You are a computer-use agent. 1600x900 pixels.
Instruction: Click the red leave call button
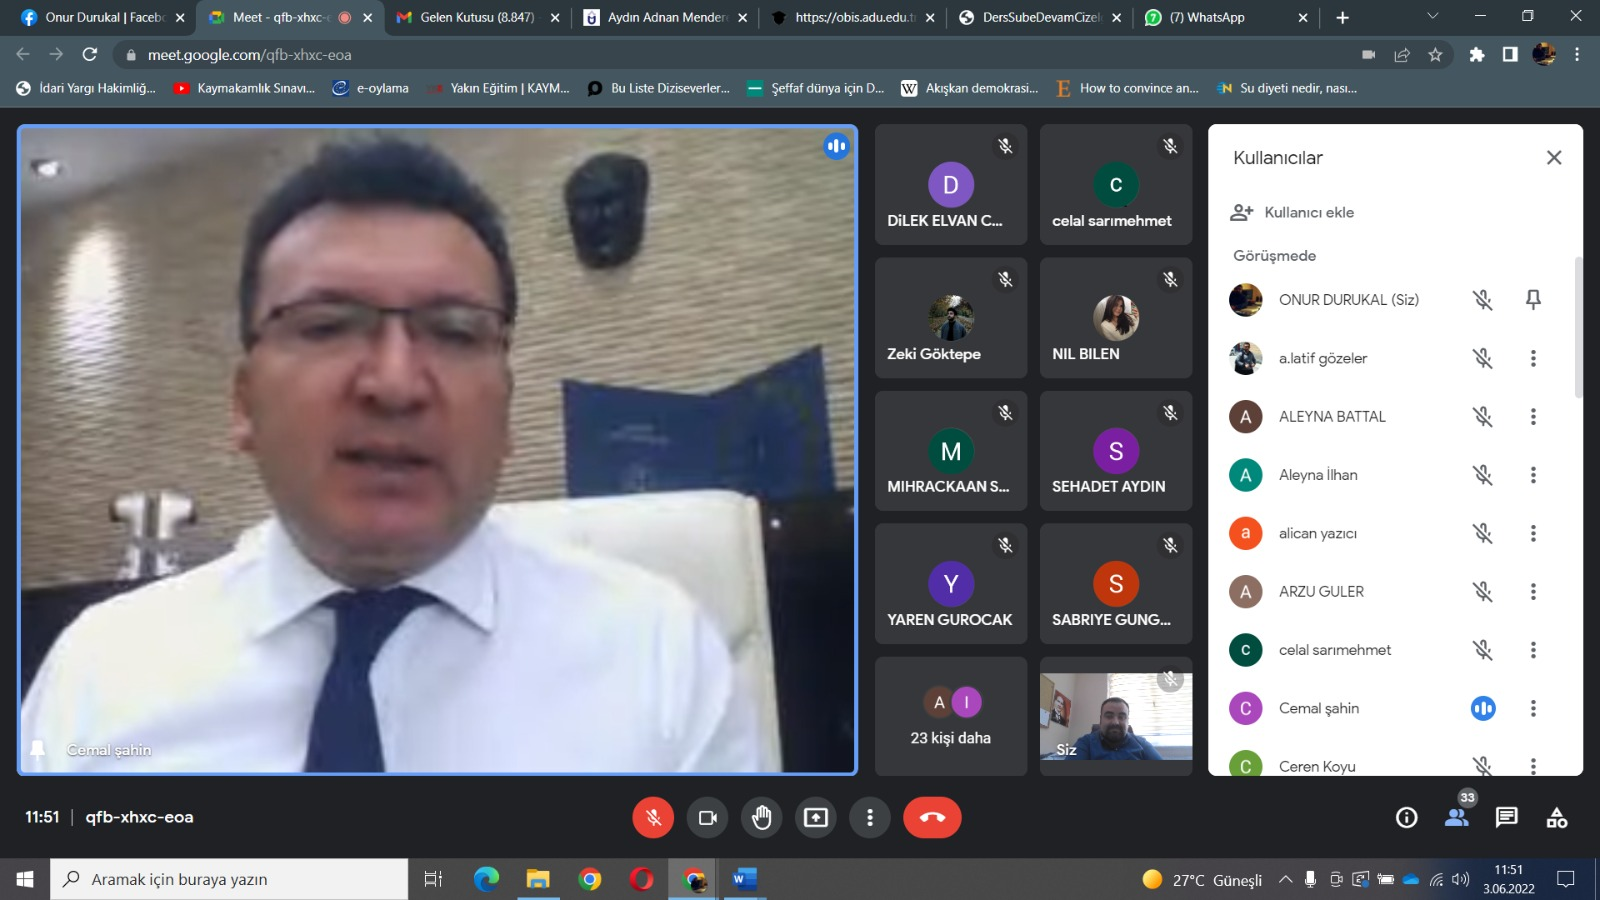932,818
